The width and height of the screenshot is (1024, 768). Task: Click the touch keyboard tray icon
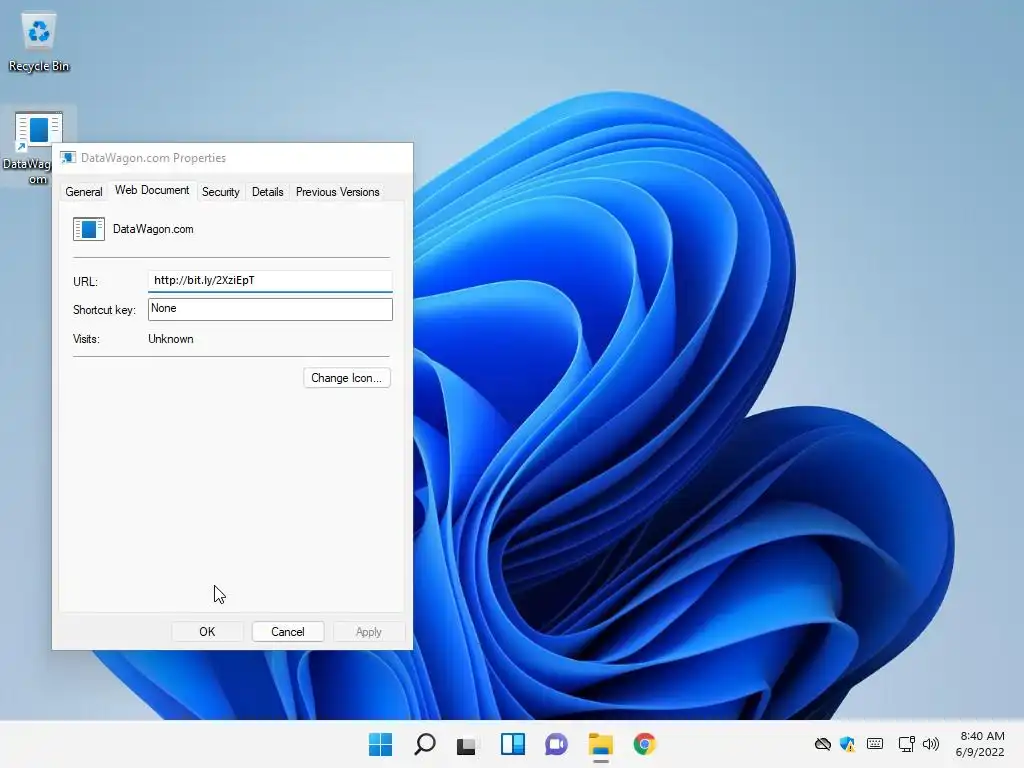click(875, 744)
